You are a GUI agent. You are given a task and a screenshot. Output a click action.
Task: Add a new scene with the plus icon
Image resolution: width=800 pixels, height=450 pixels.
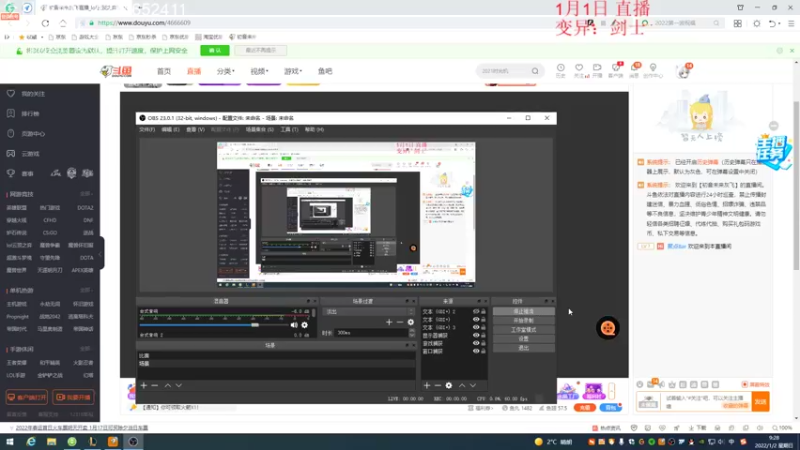click(x=144, y=386)
